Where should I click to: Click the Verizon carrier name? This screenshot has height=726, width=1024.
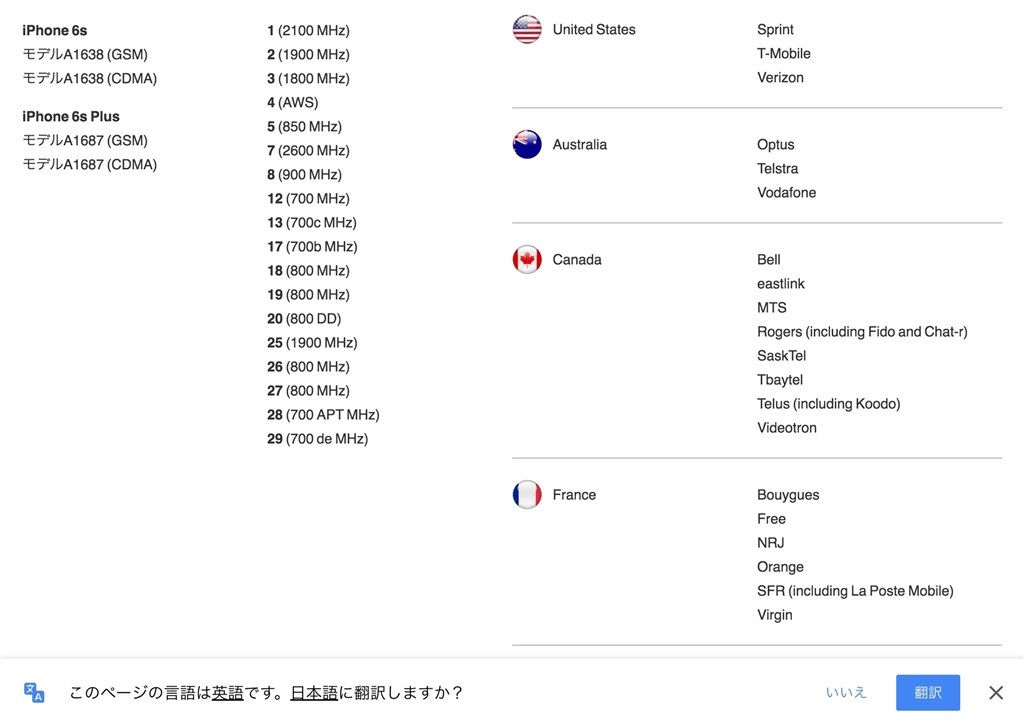coord(780,77)
